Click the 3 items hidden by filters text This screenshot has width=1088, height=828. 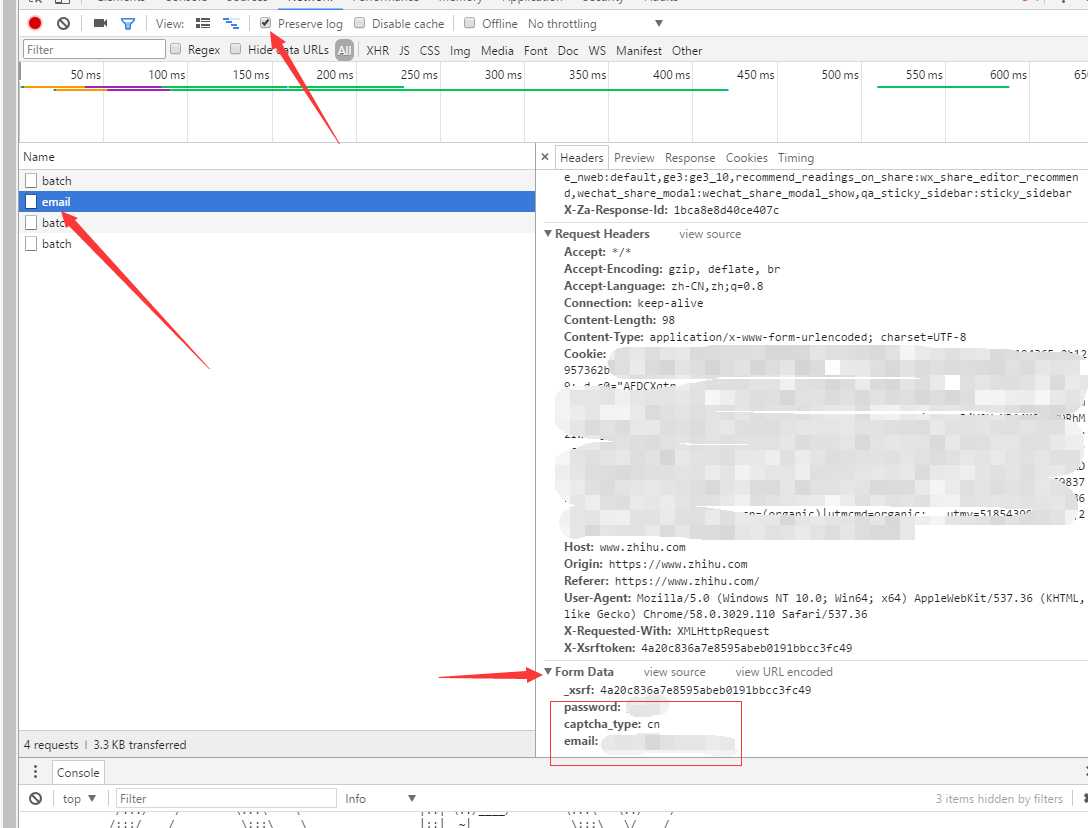(x=999, y=799)
